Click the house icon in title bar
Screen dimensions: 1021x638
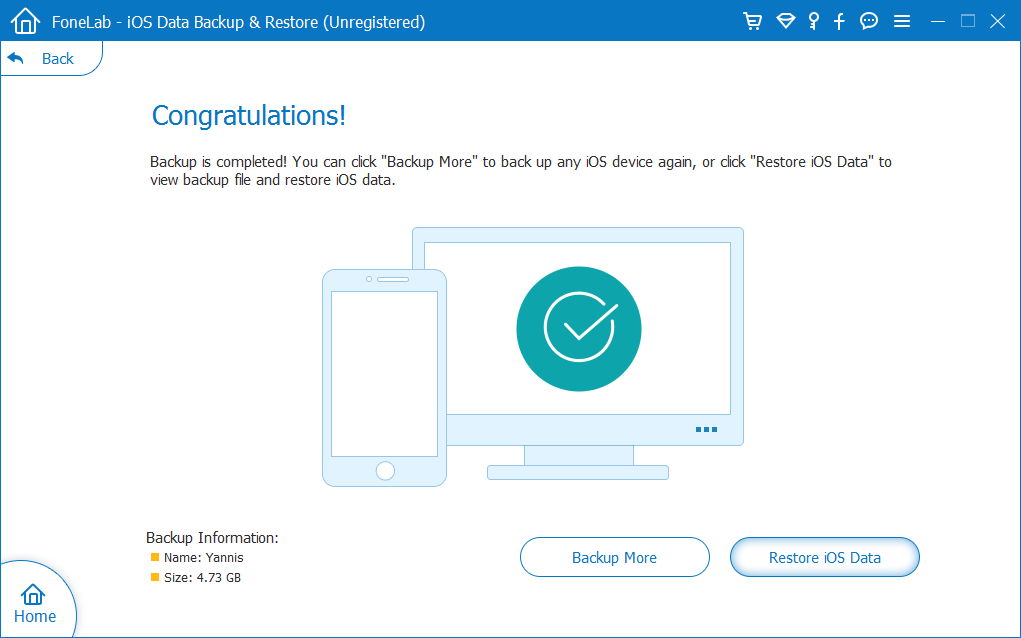24,21
